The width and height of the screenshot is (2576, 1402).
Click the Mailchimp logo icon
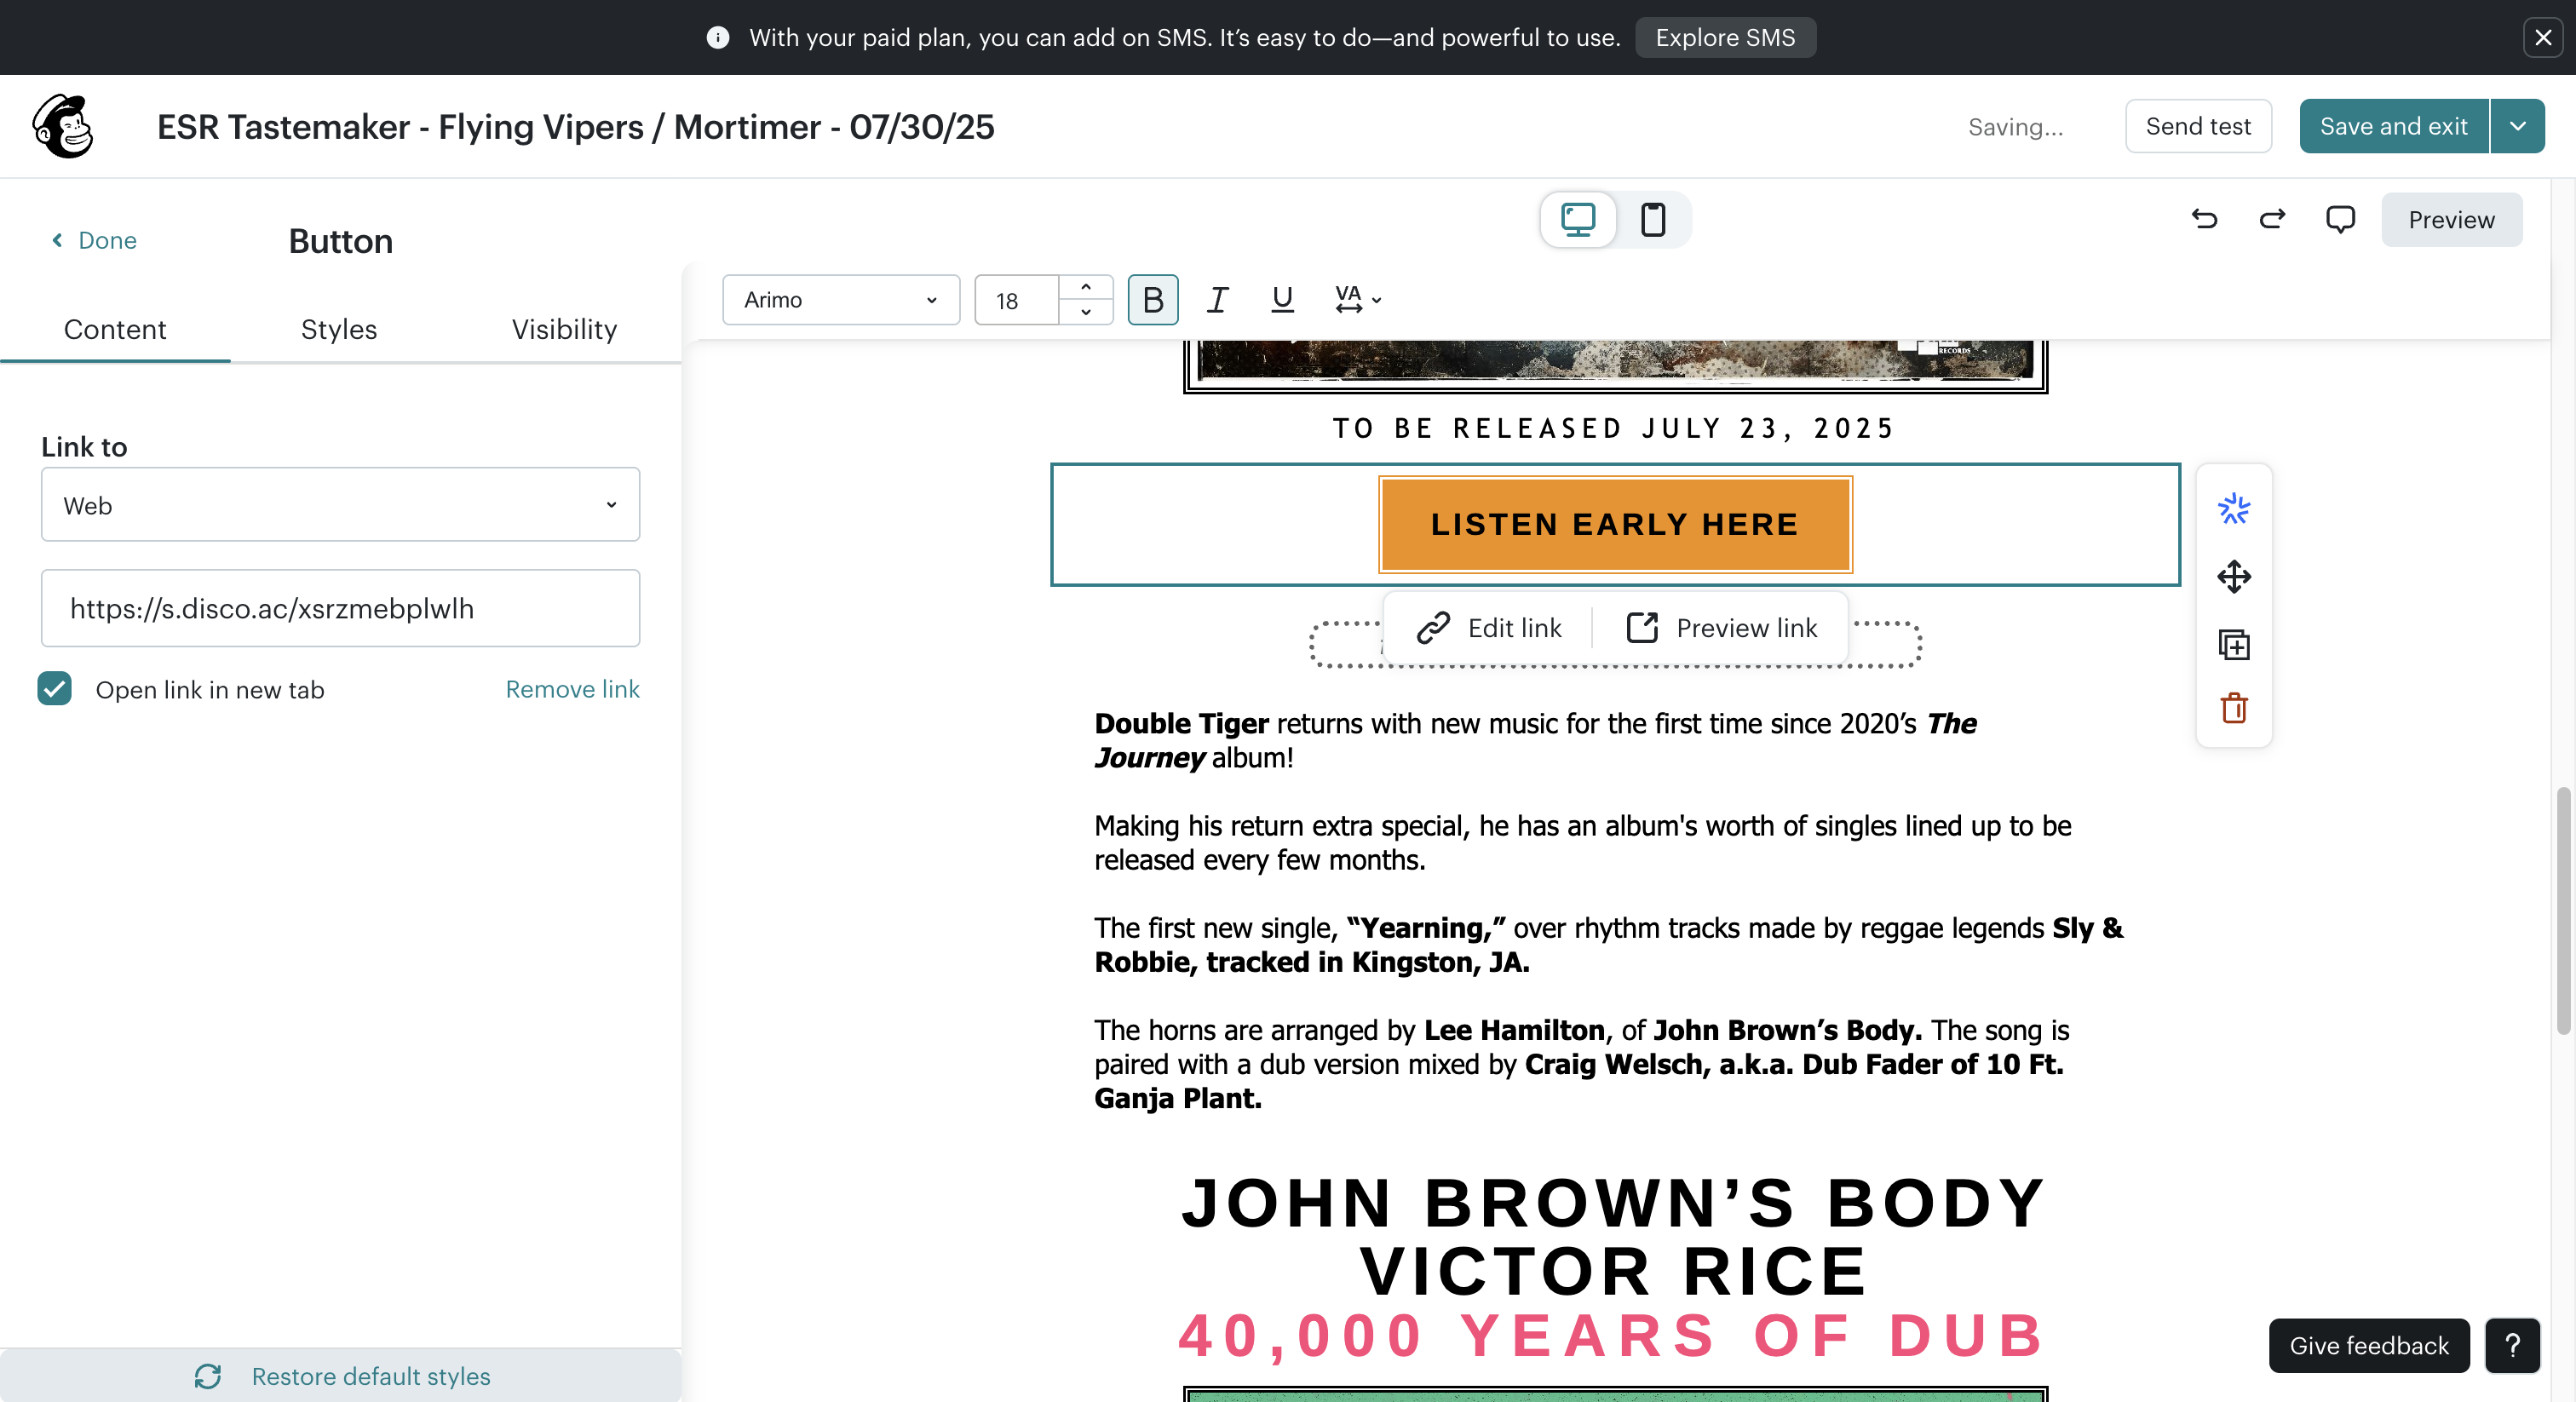tap(63, 126)
